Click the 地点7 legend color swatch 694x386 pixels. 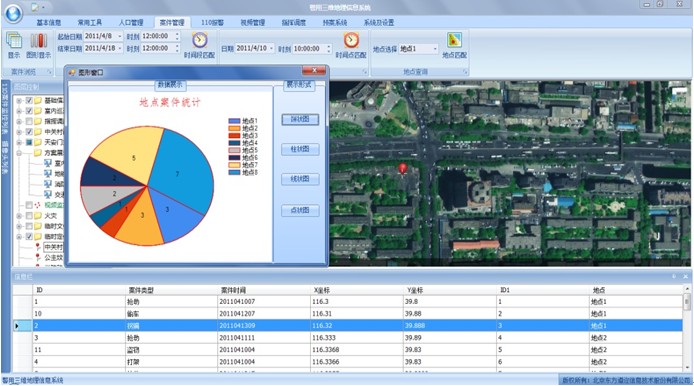[x=234, y=165]
